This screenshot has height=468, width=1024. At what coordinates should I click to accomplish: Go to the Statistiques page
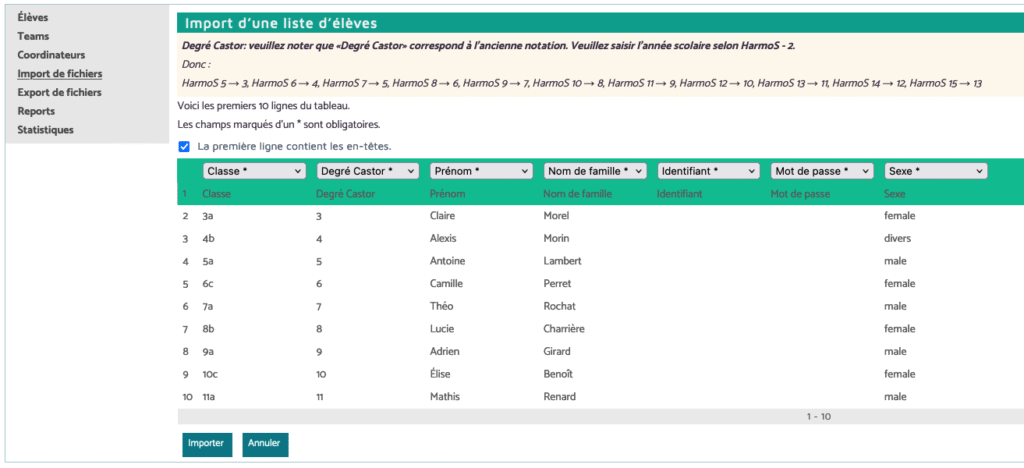coord(45,130)
